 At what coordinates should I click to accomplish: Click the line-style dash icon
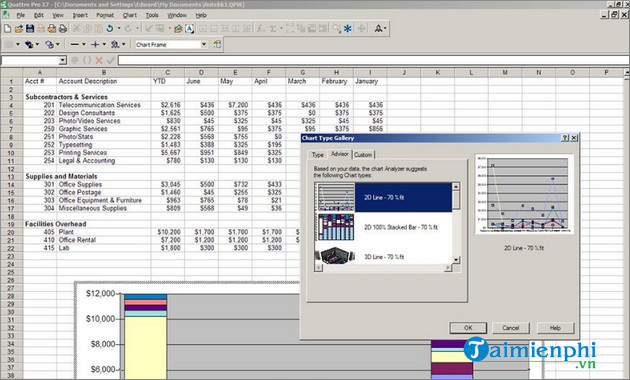(x=75, y=44)
